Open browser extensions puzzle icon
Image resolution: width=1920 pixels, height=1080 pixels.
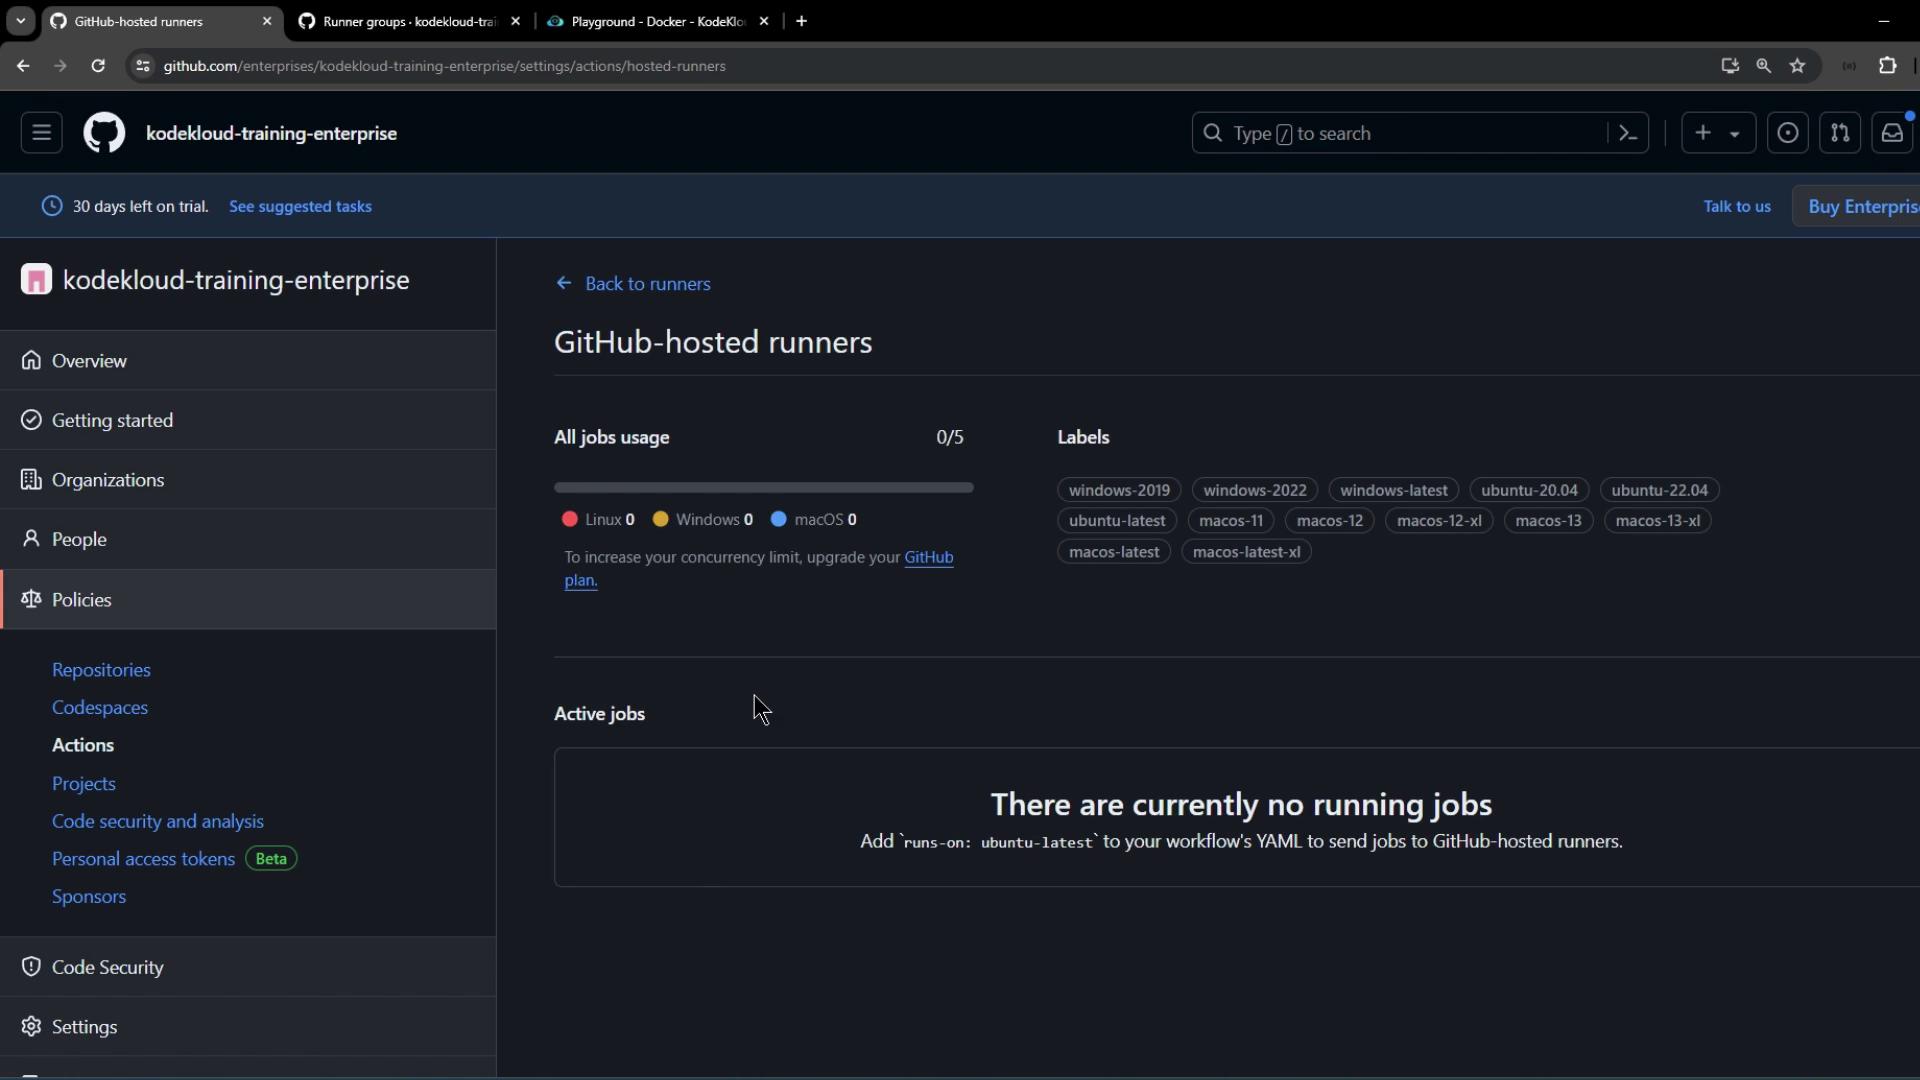pyautogui.click(x=1887, y=66)
